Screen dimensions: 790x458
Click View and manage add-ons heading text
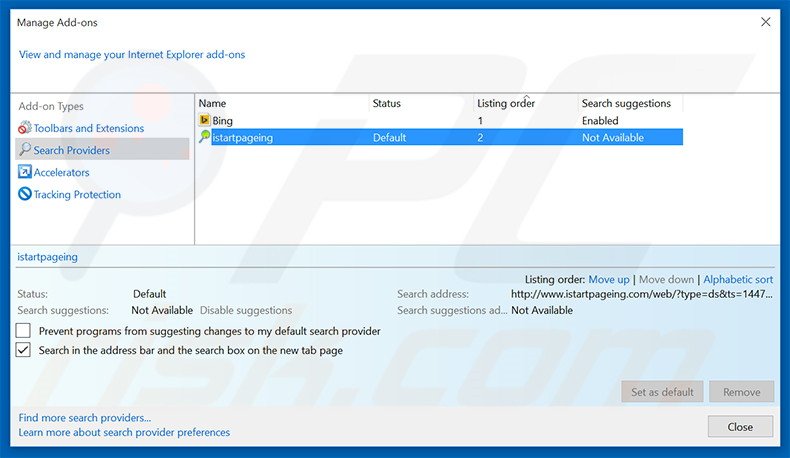[x=132, y=54]
